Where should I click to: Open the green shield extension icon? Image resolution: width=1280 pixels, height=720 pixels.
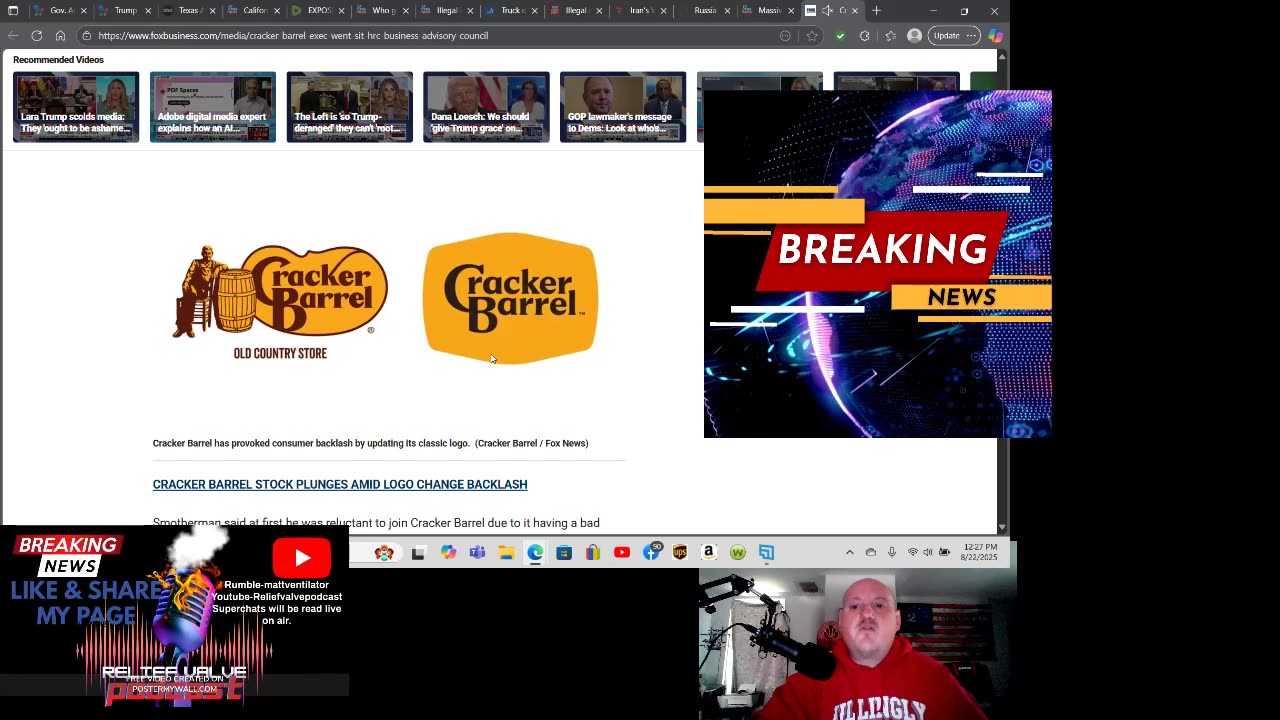point(840,35)
